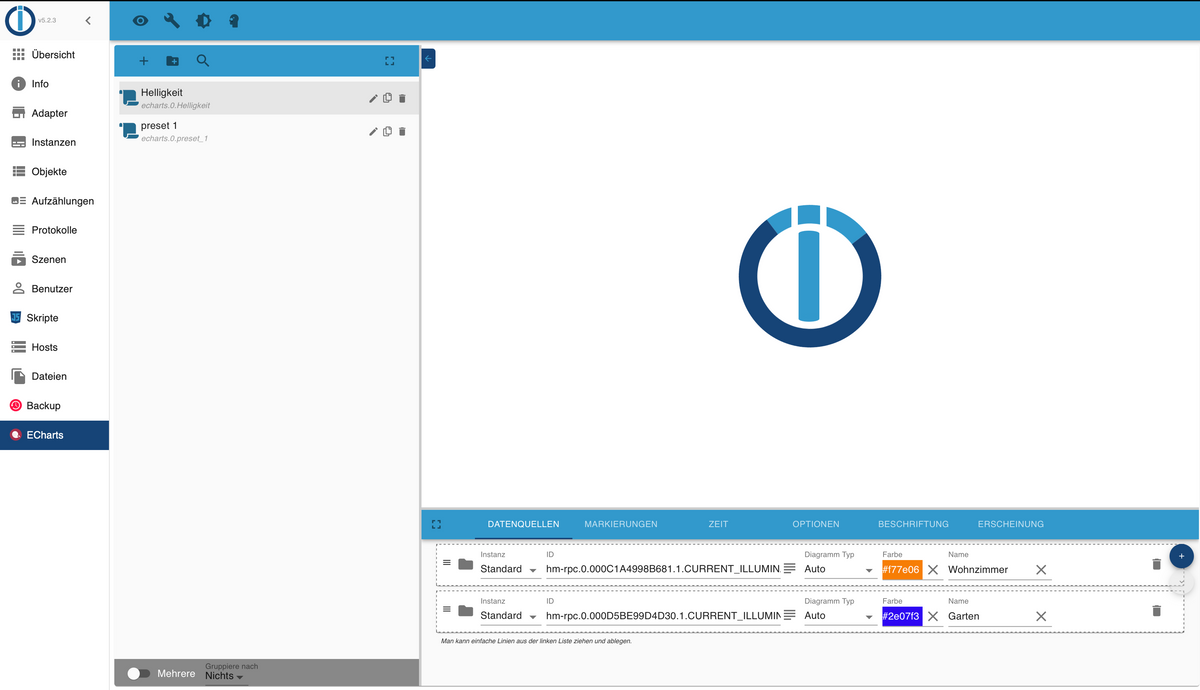
Task: Go to Adapter in the sidebar
Action: (55, 113)
